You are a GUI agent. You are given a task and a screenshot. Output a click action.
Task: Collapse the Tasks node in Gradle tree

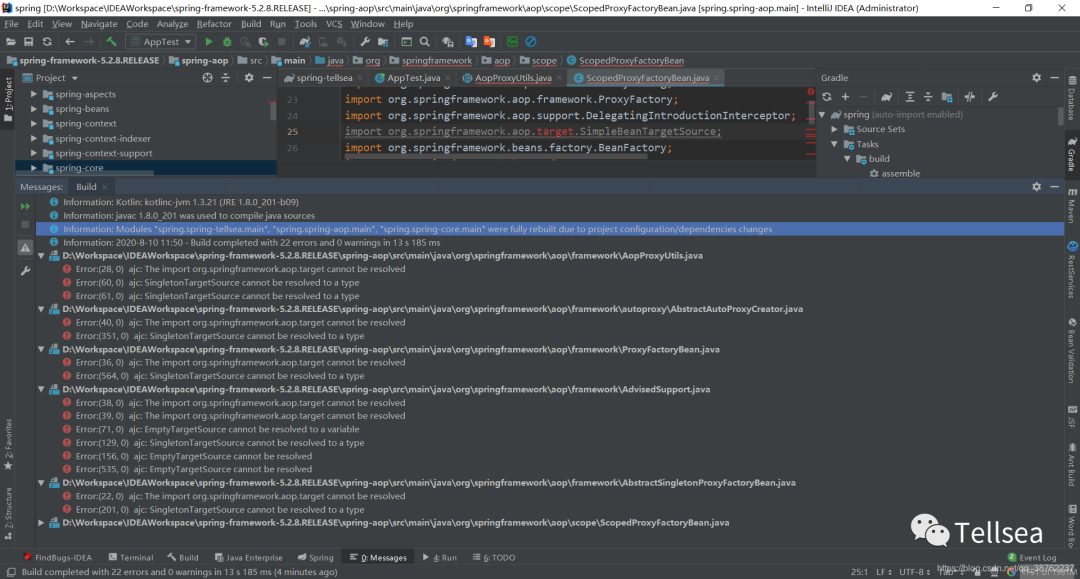point(834,144)
